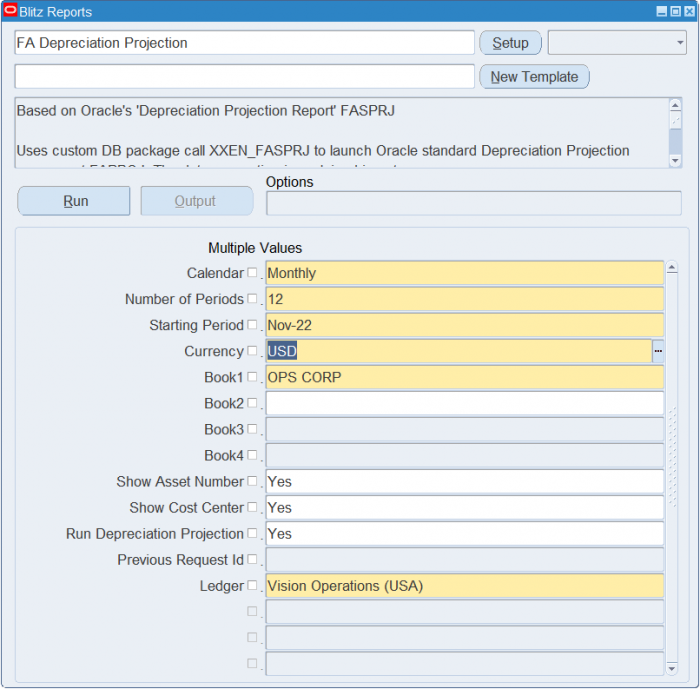The image size is (700, 689).
Task: Click the Currency field showing USD
Action: click(459, 351)
